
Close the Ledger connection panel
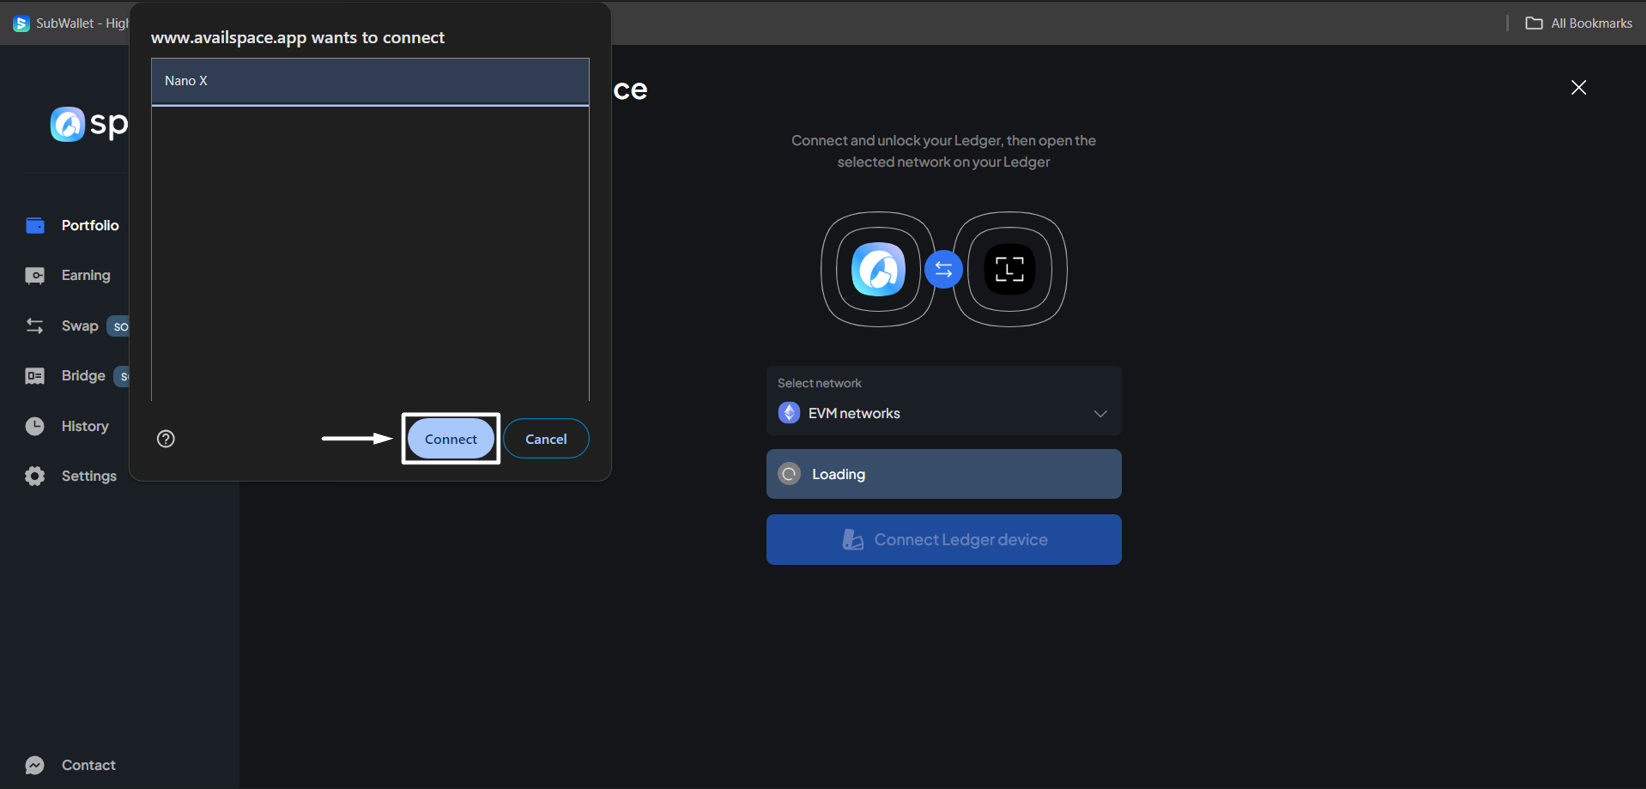pos(1578,88)
